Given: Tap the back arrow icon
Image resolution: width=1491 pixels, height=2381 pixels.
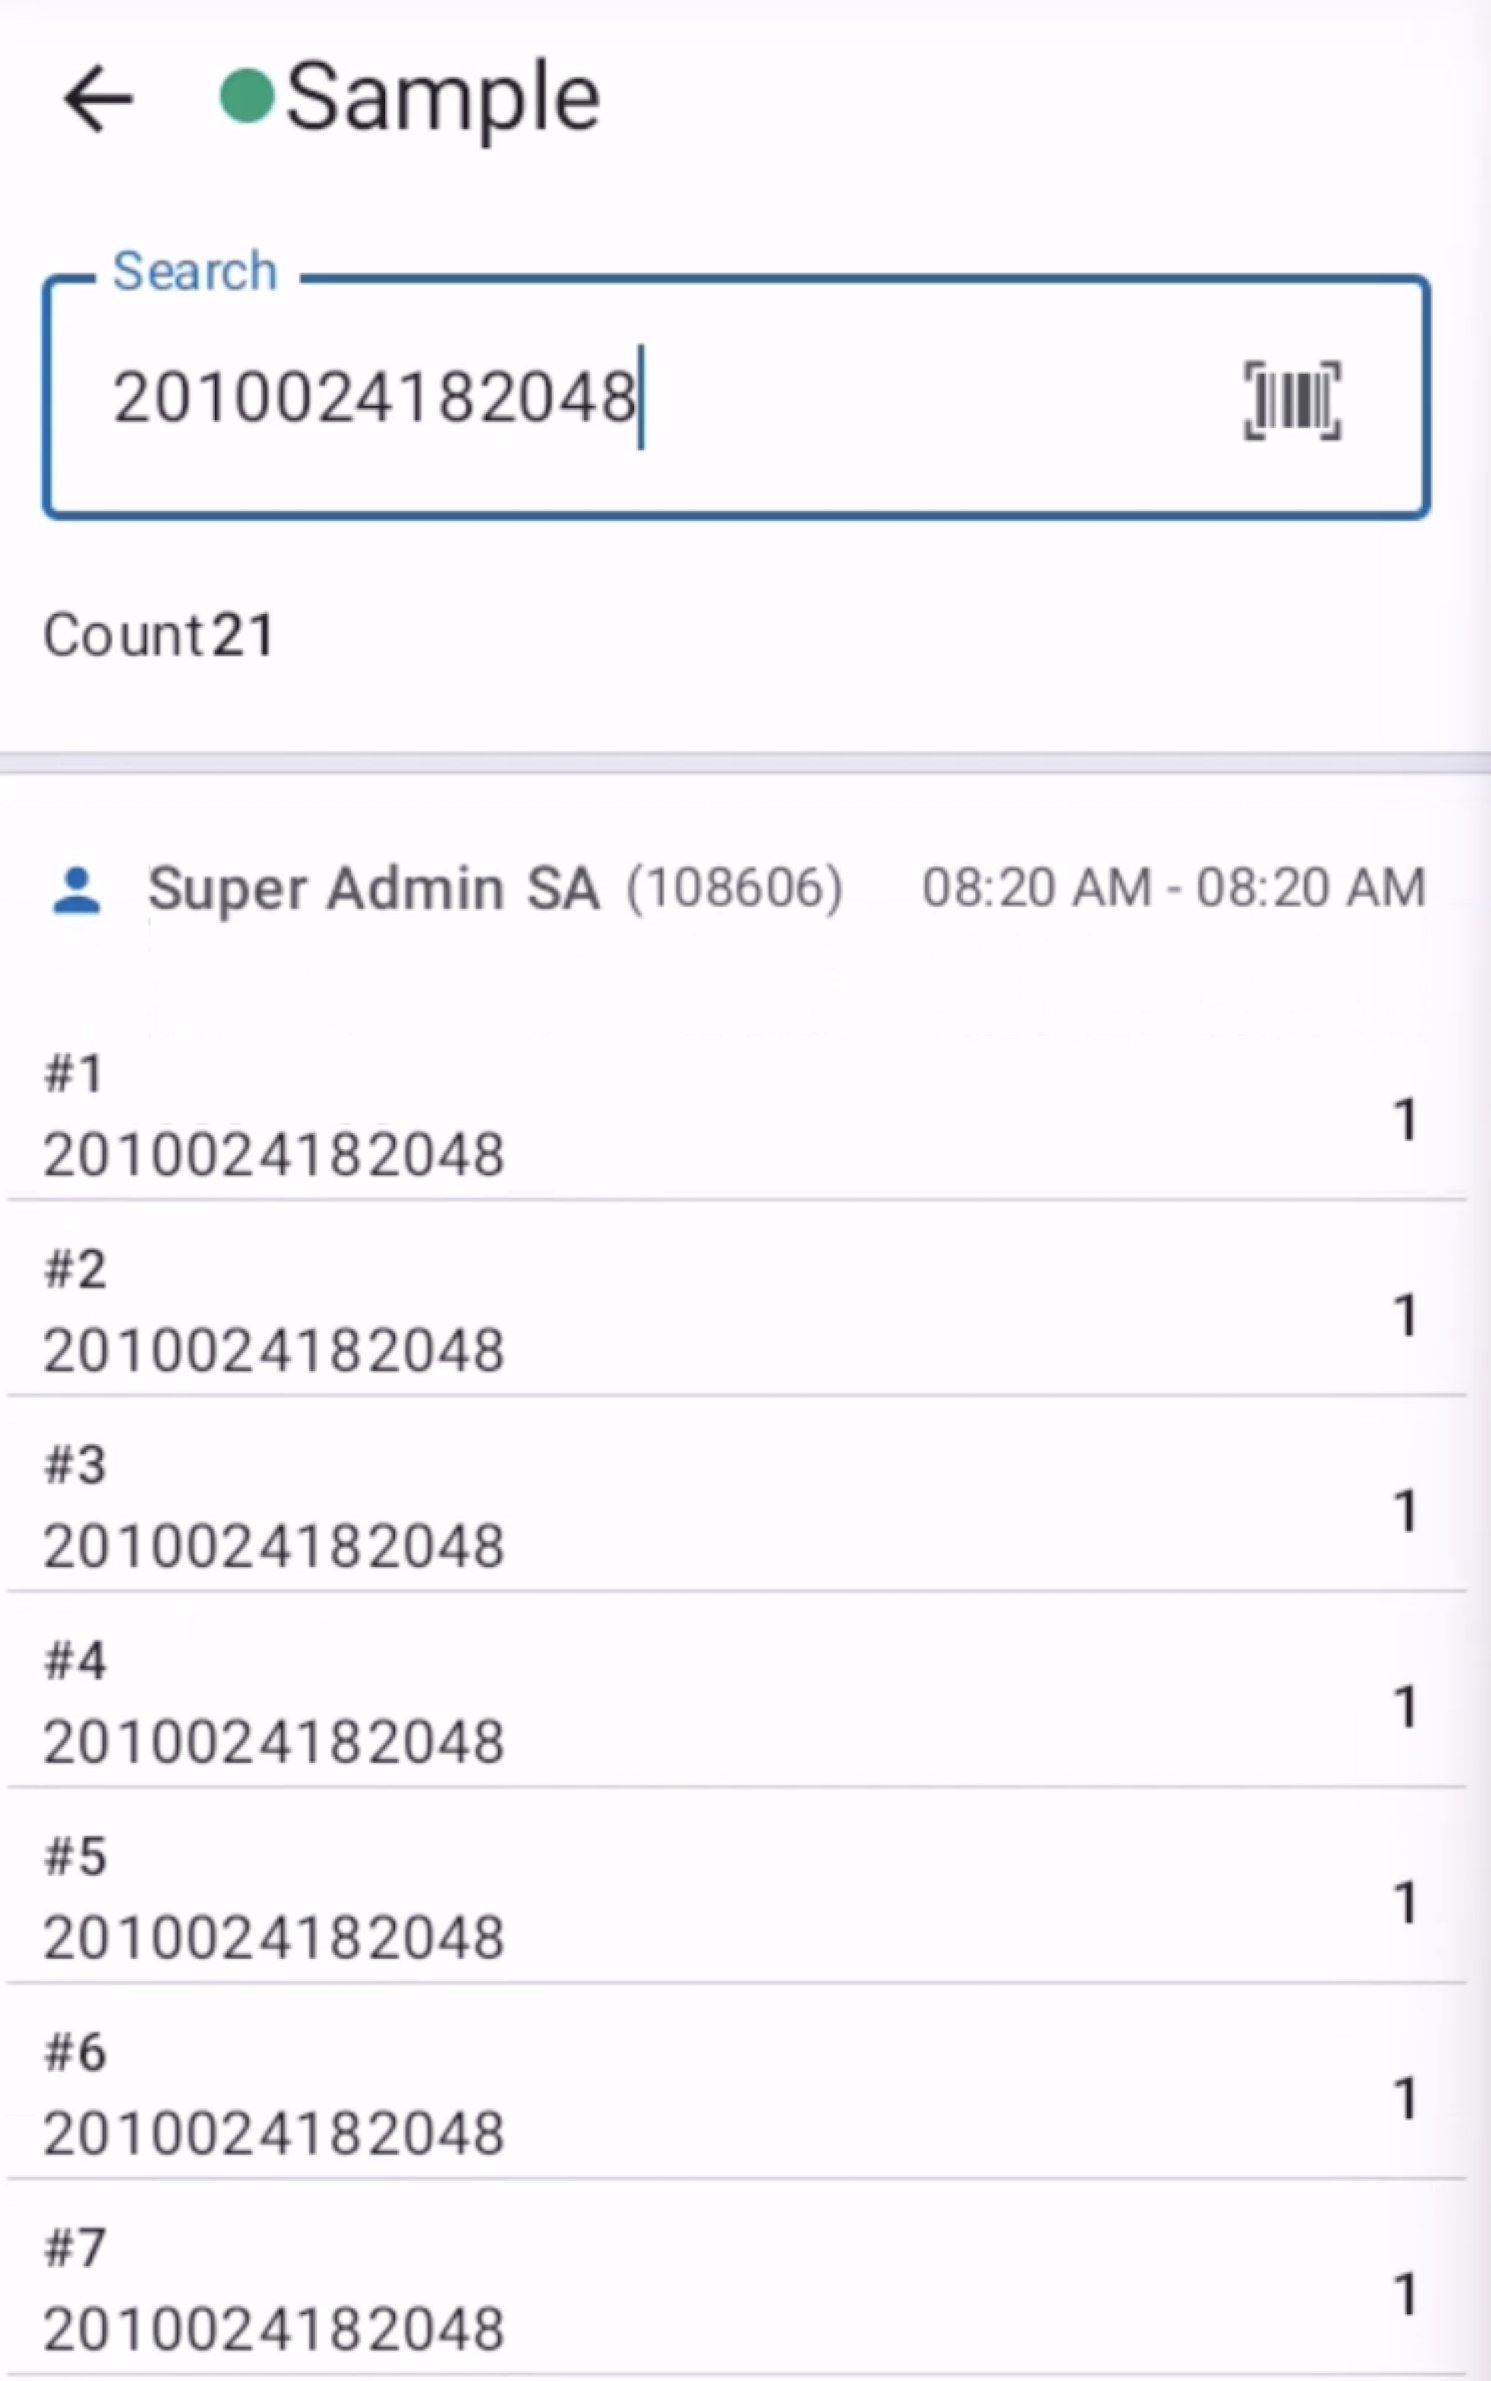Looking at the screenshot, I should 97,98.
